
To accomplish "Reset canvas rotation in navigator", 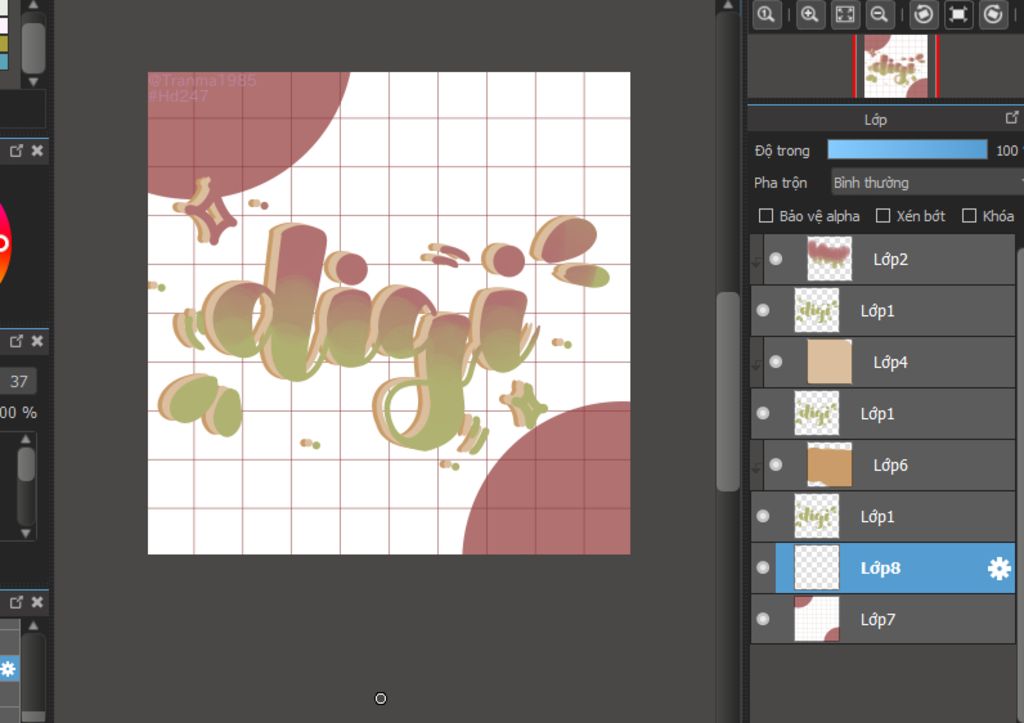I will 957,14.
